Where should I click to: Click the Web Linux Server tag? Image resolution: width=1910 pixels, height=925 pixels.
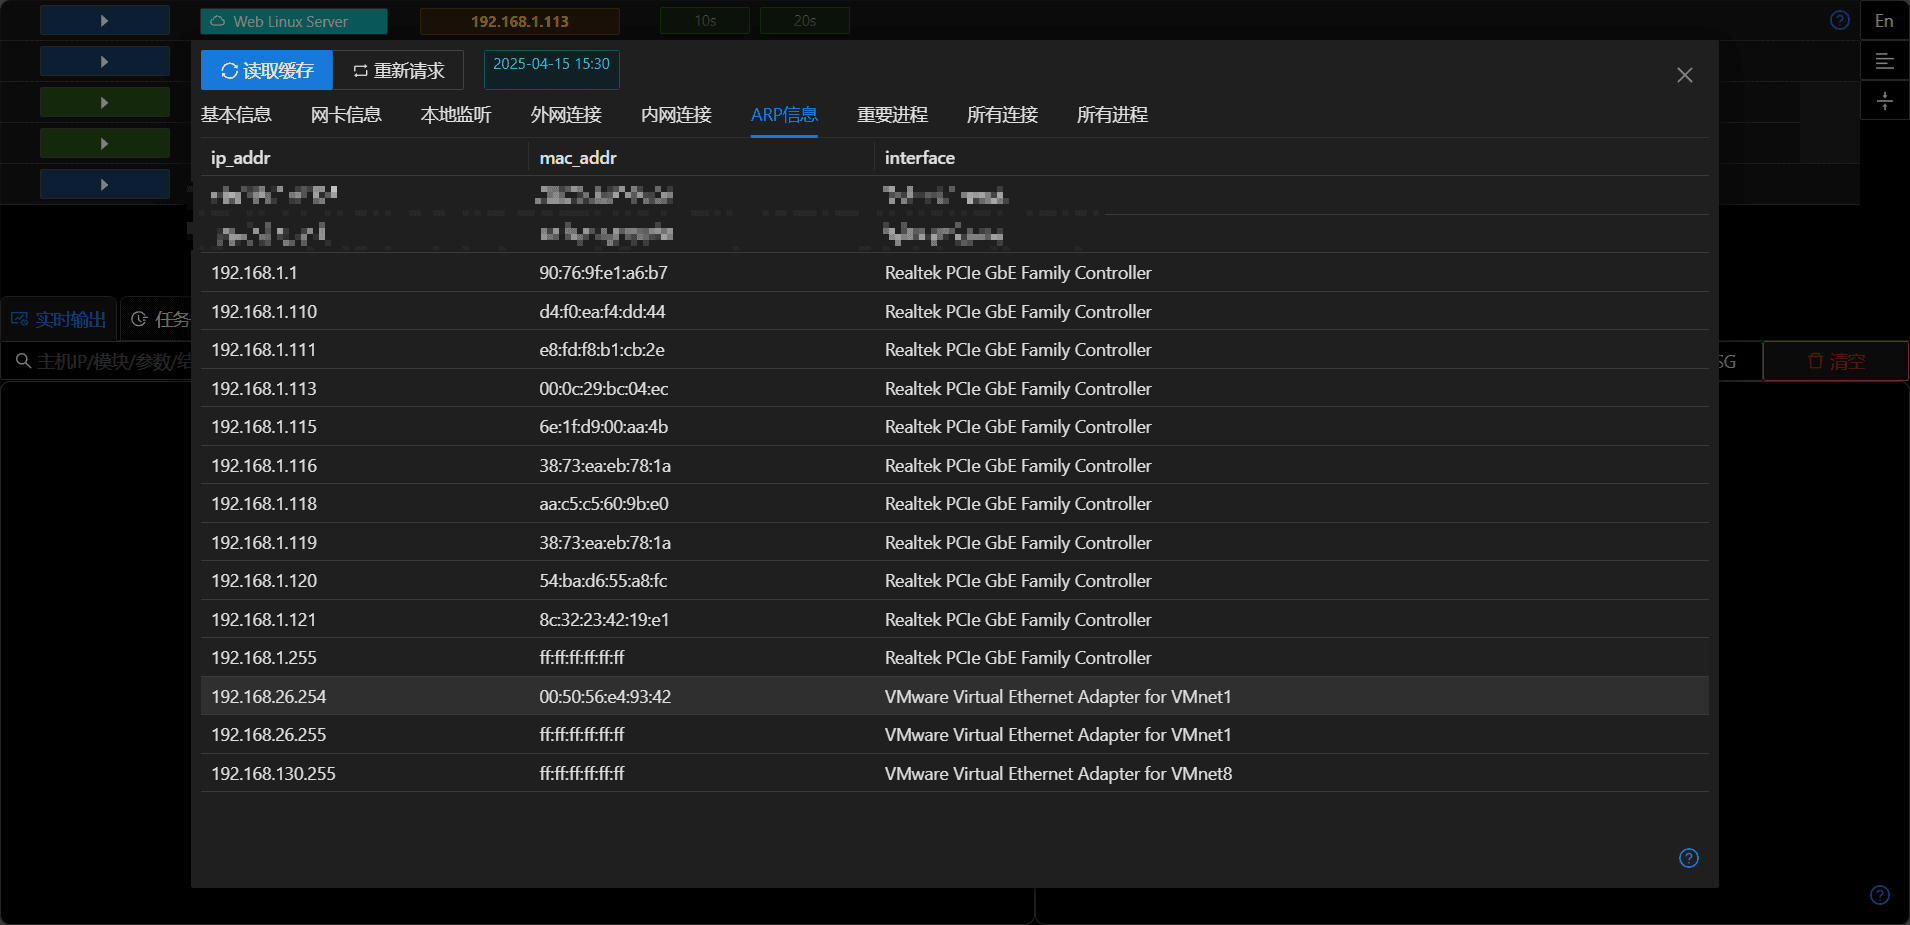[x=294, y=21]
